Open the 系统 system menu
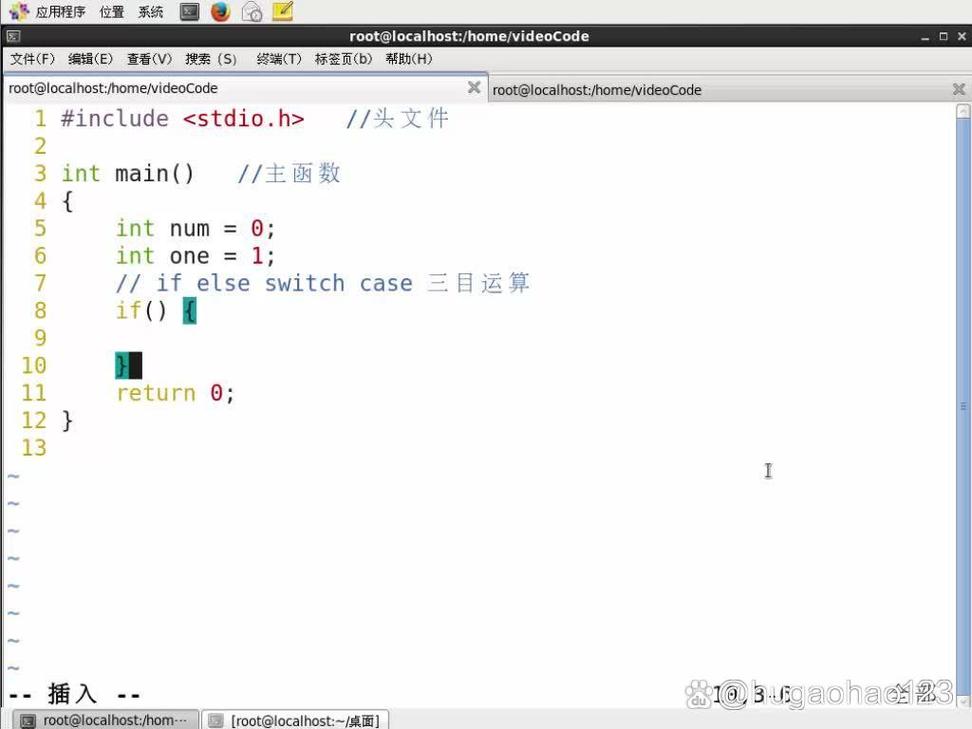 click(x=151, y=12)
